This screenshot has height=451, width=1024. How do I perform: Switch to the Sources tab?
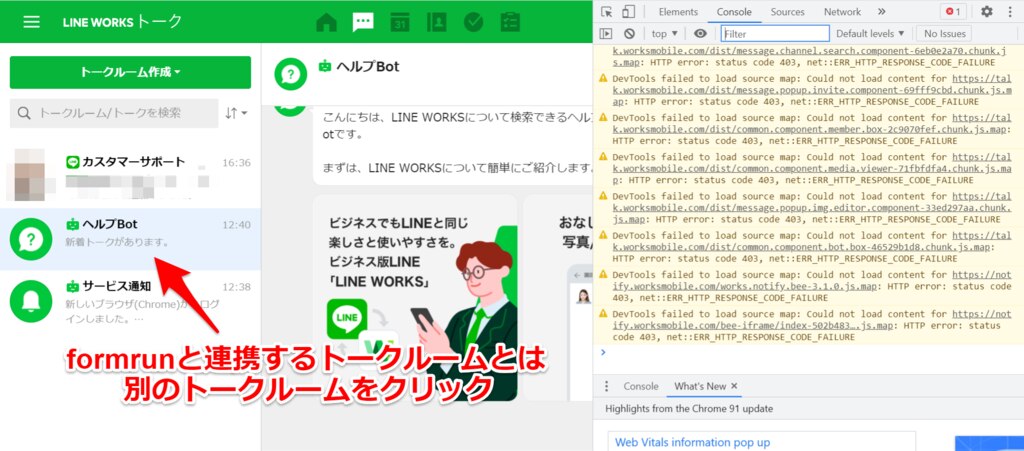pyautogui.click(x=788, y=12)
